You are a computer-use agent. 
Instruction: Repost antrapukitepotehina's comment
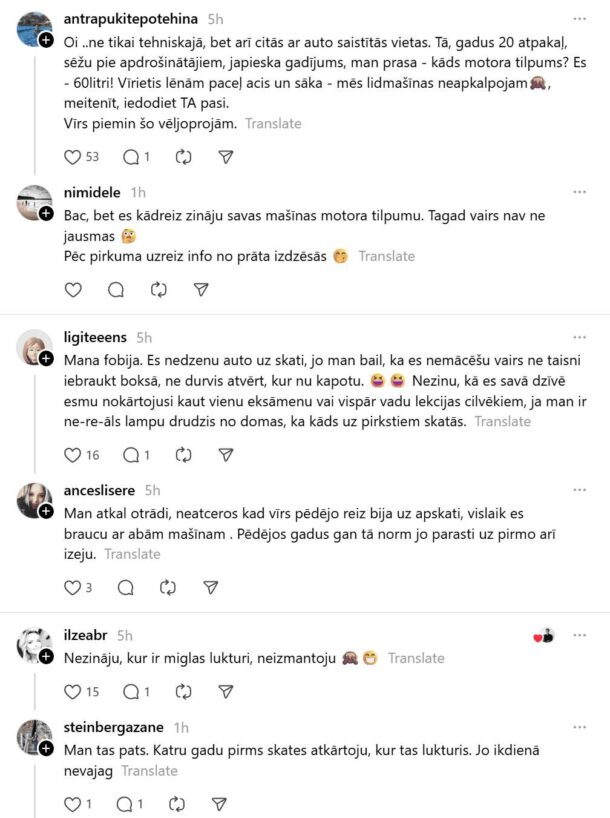[x=183, y=157]
